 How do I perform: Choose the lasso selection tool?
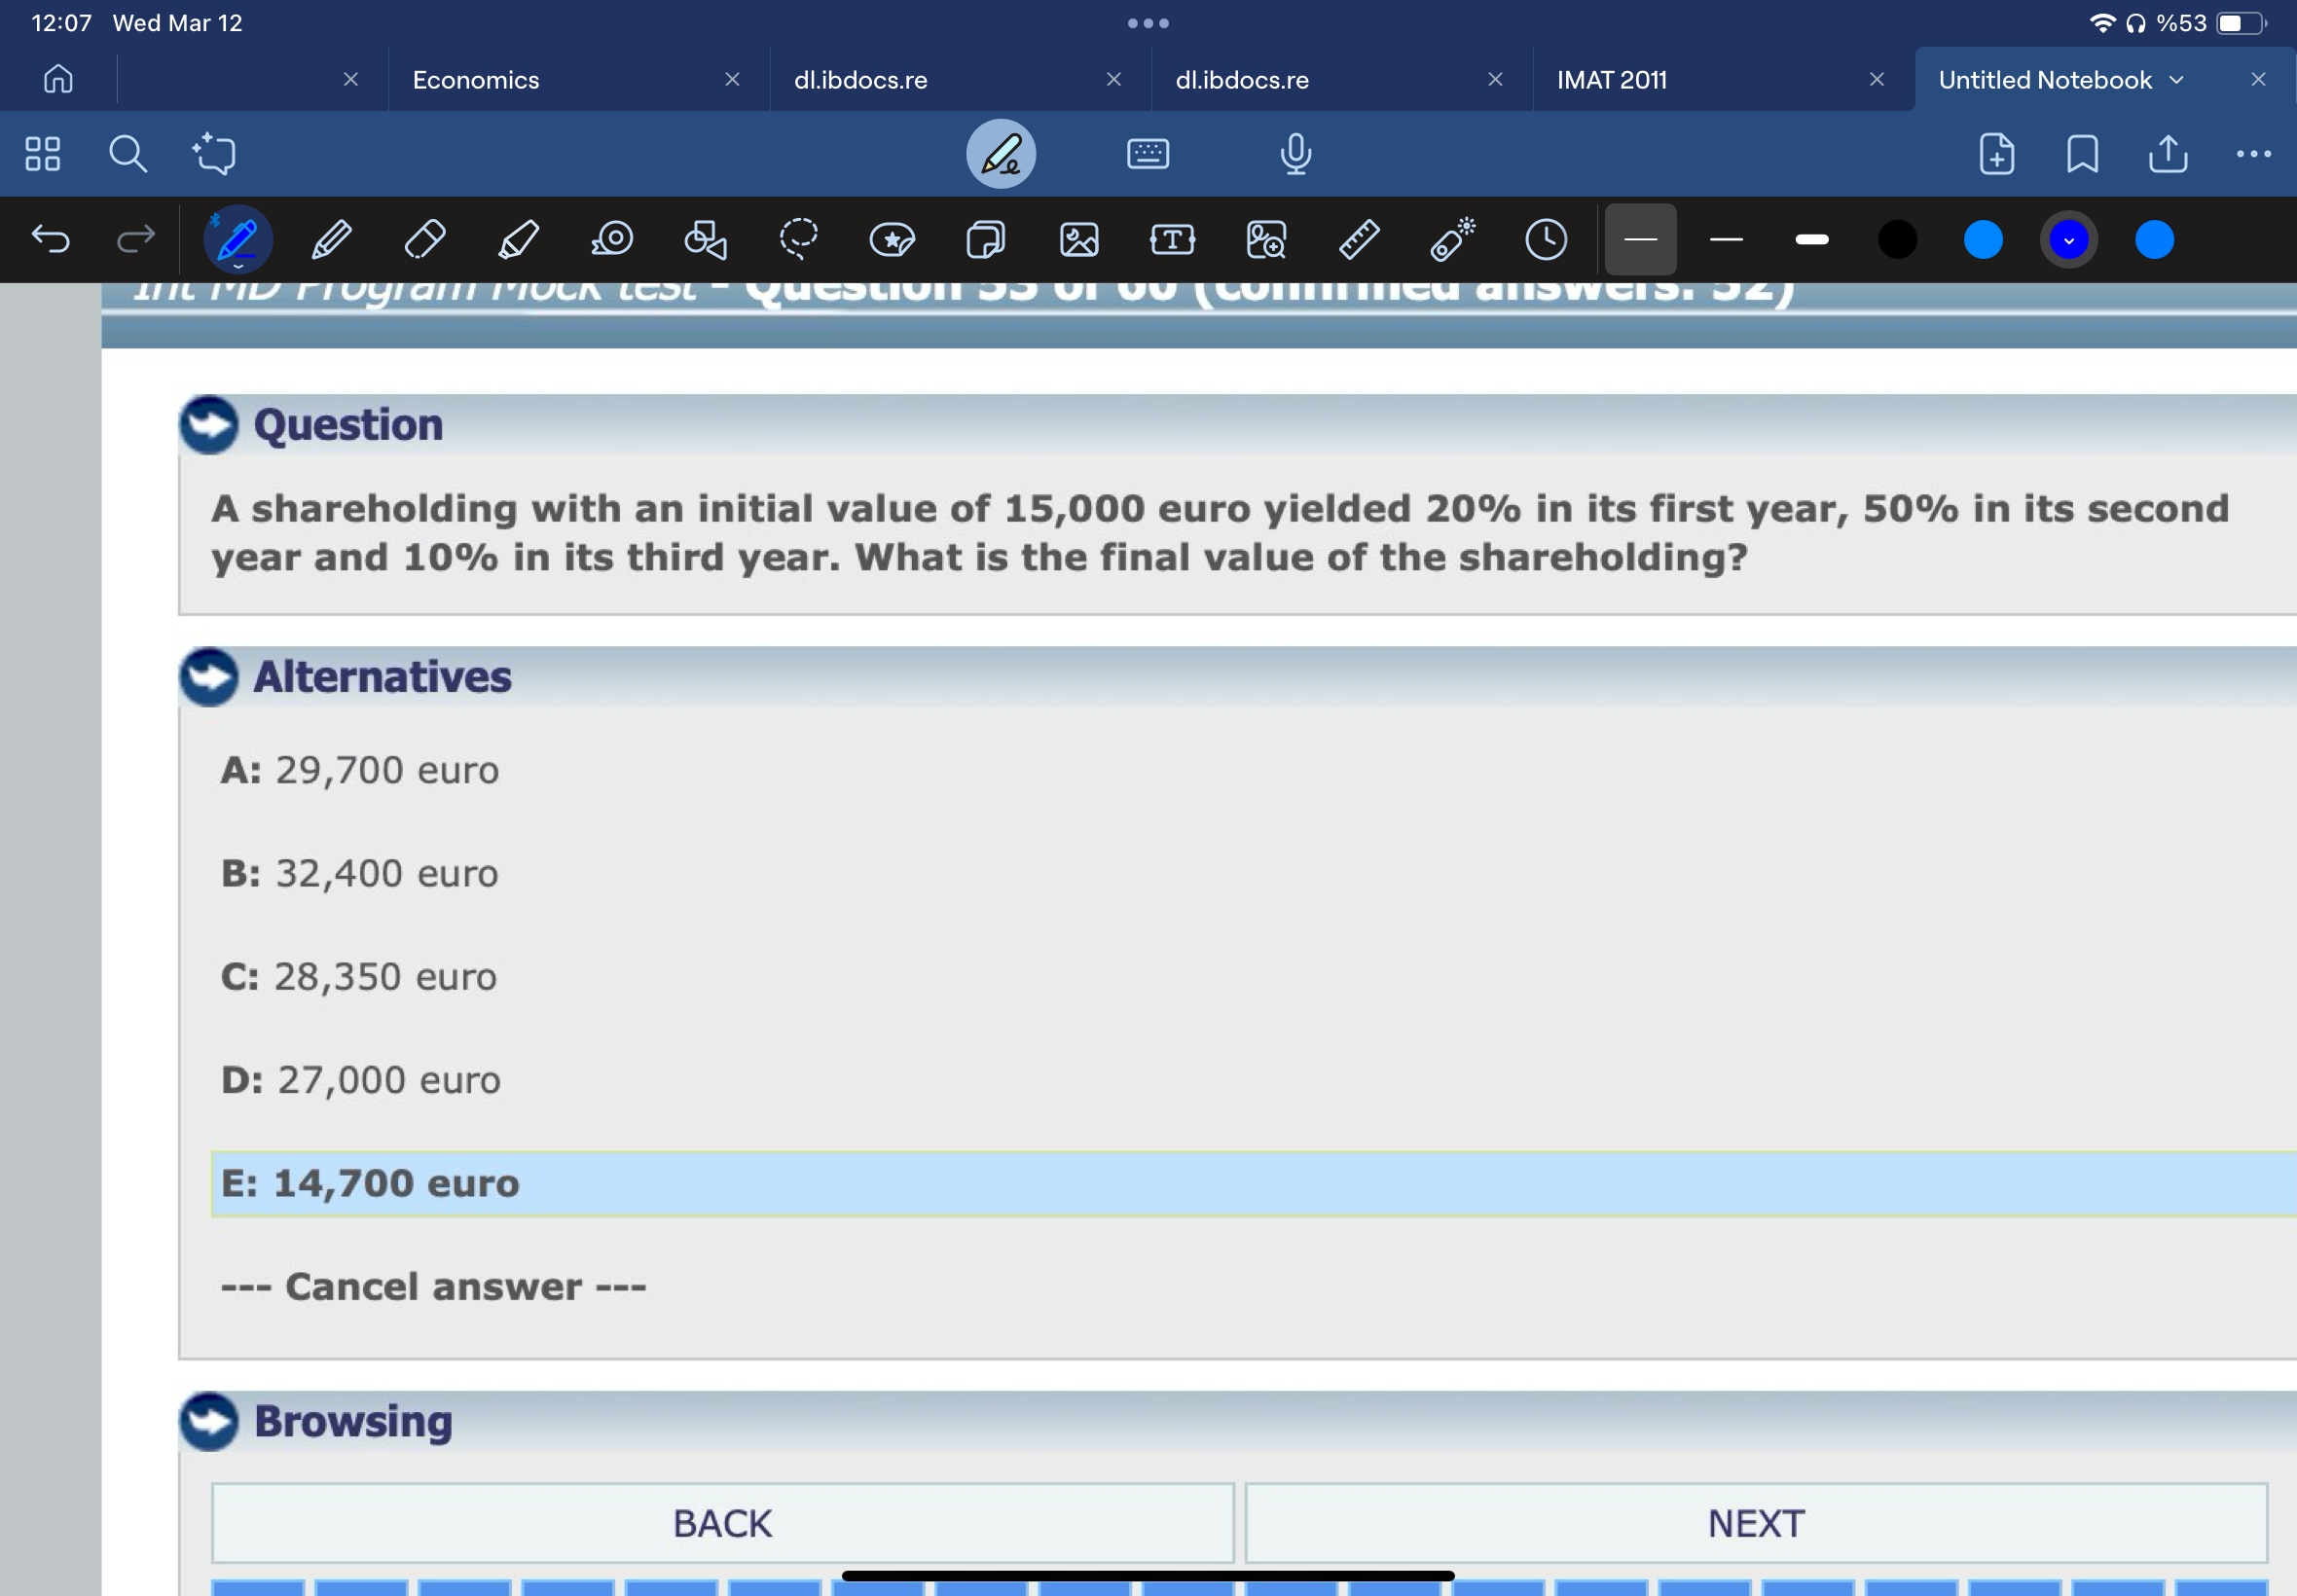point(798,240)
